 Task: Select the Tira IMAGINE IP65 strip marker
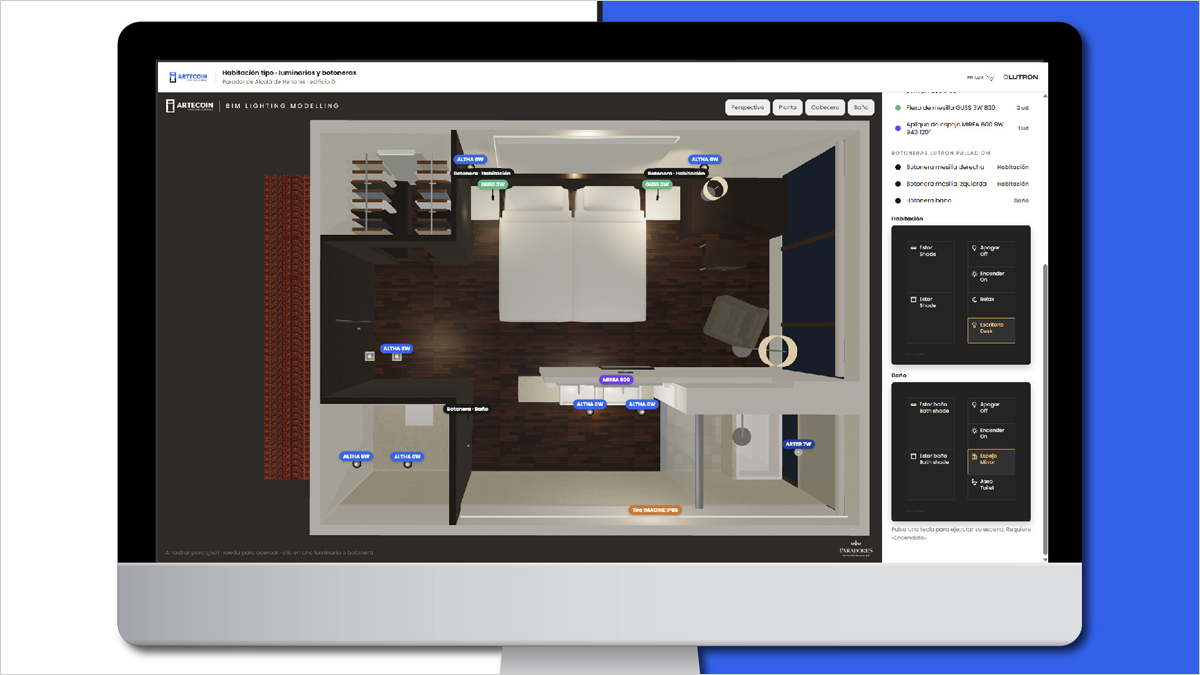654,510
